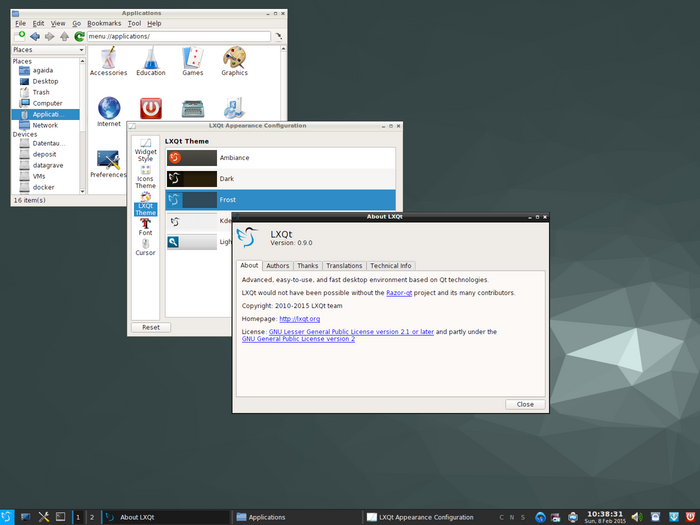Open the Tool menu

coord(134,23)
